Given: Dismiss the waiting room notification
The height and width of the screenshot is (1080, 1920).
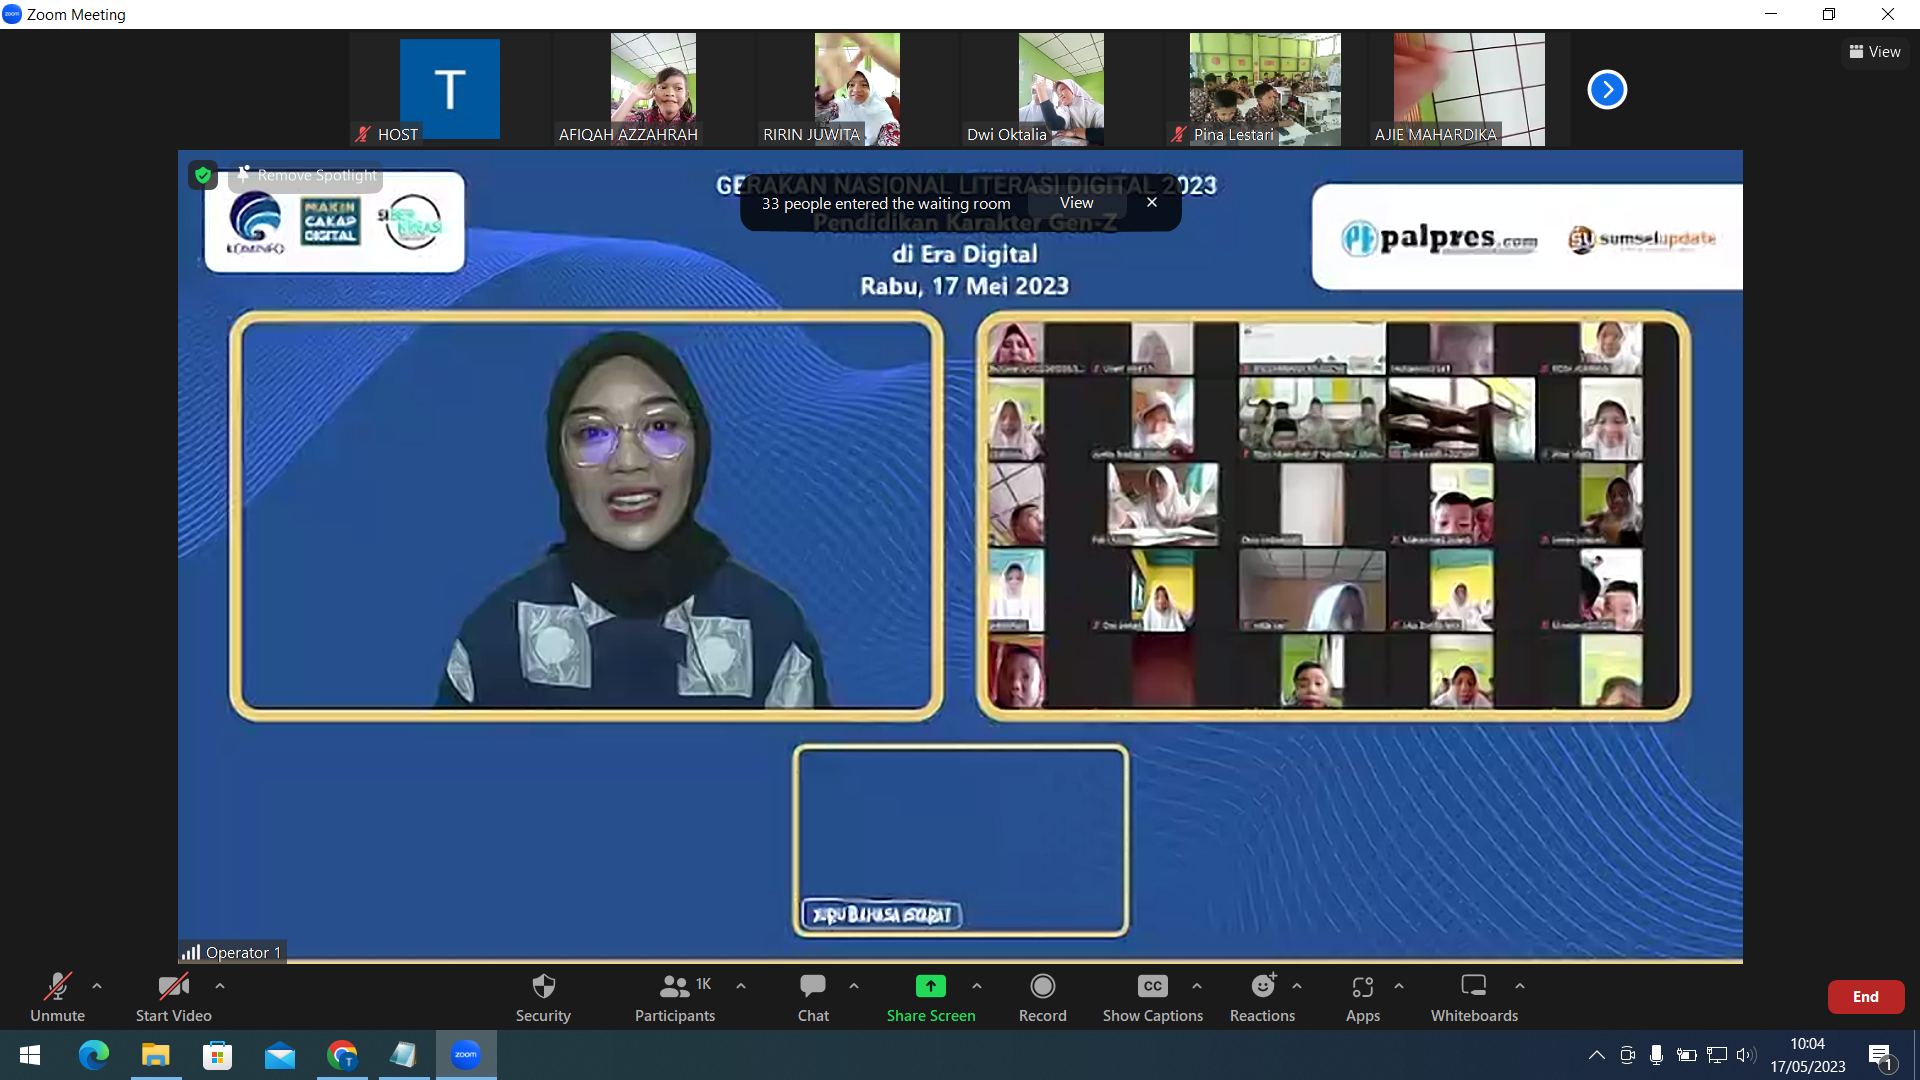Looking at the screenshot, I should pos(1152,203).
